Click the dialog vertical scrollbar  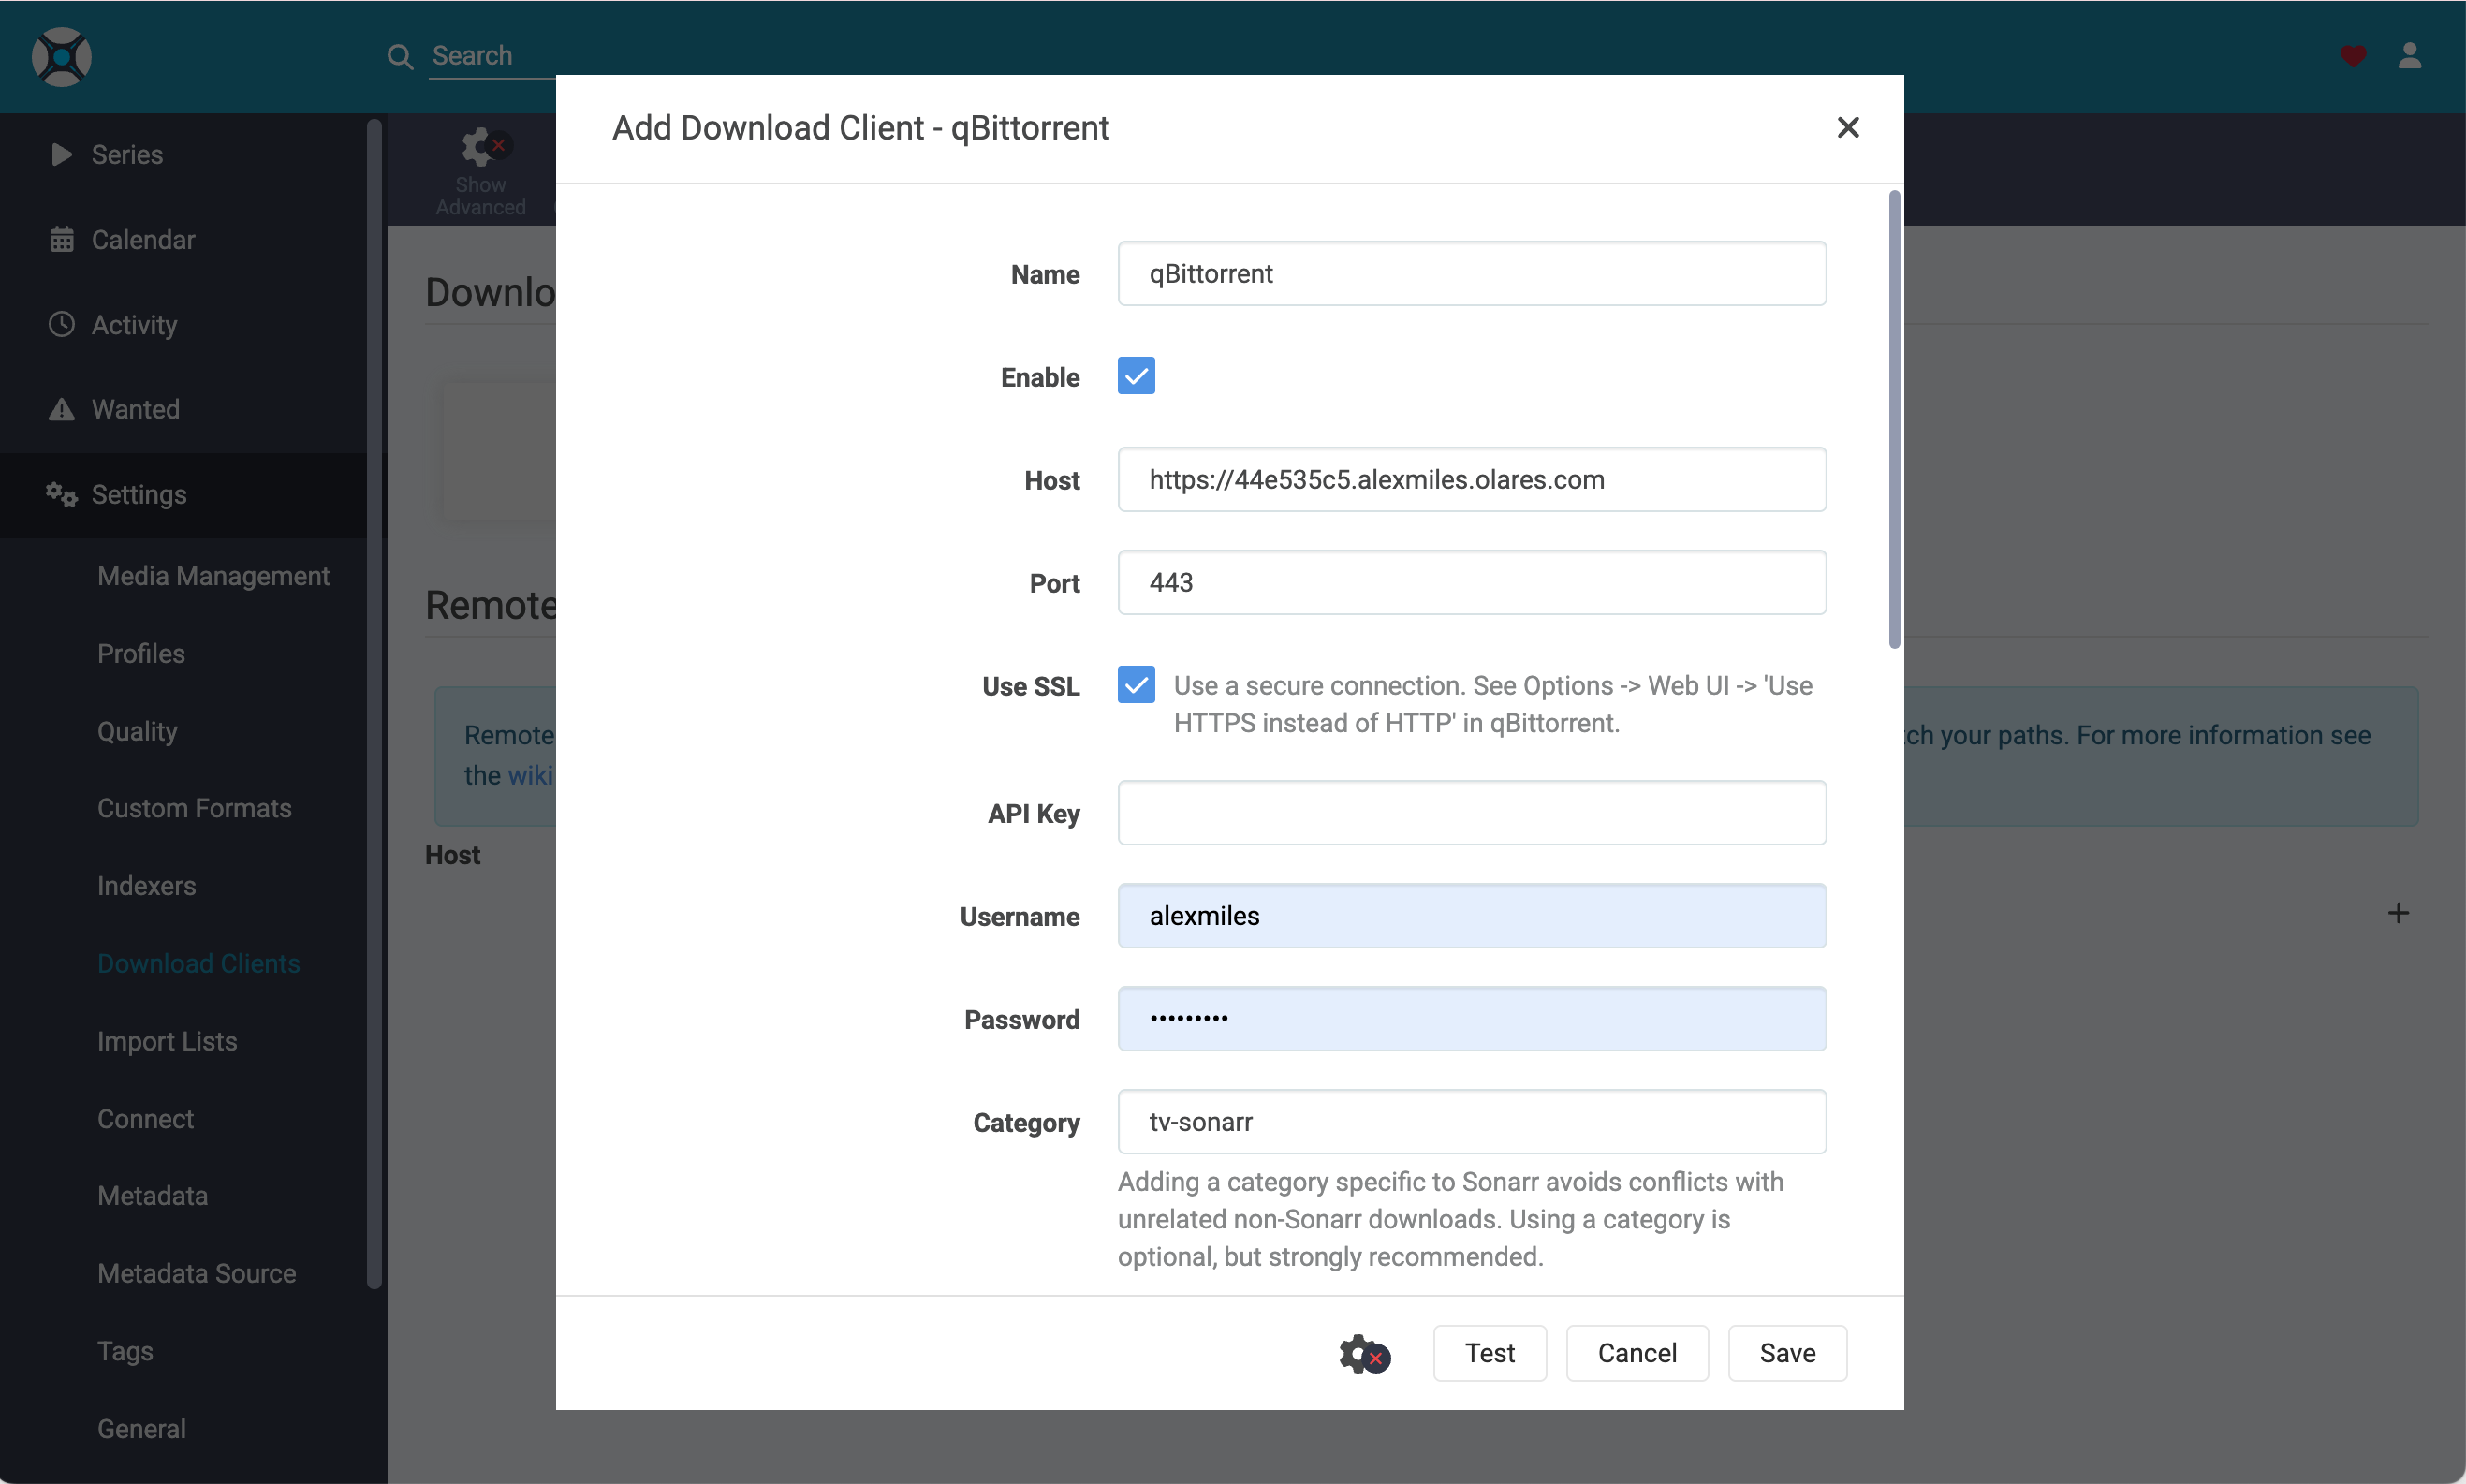(1894, 419)
